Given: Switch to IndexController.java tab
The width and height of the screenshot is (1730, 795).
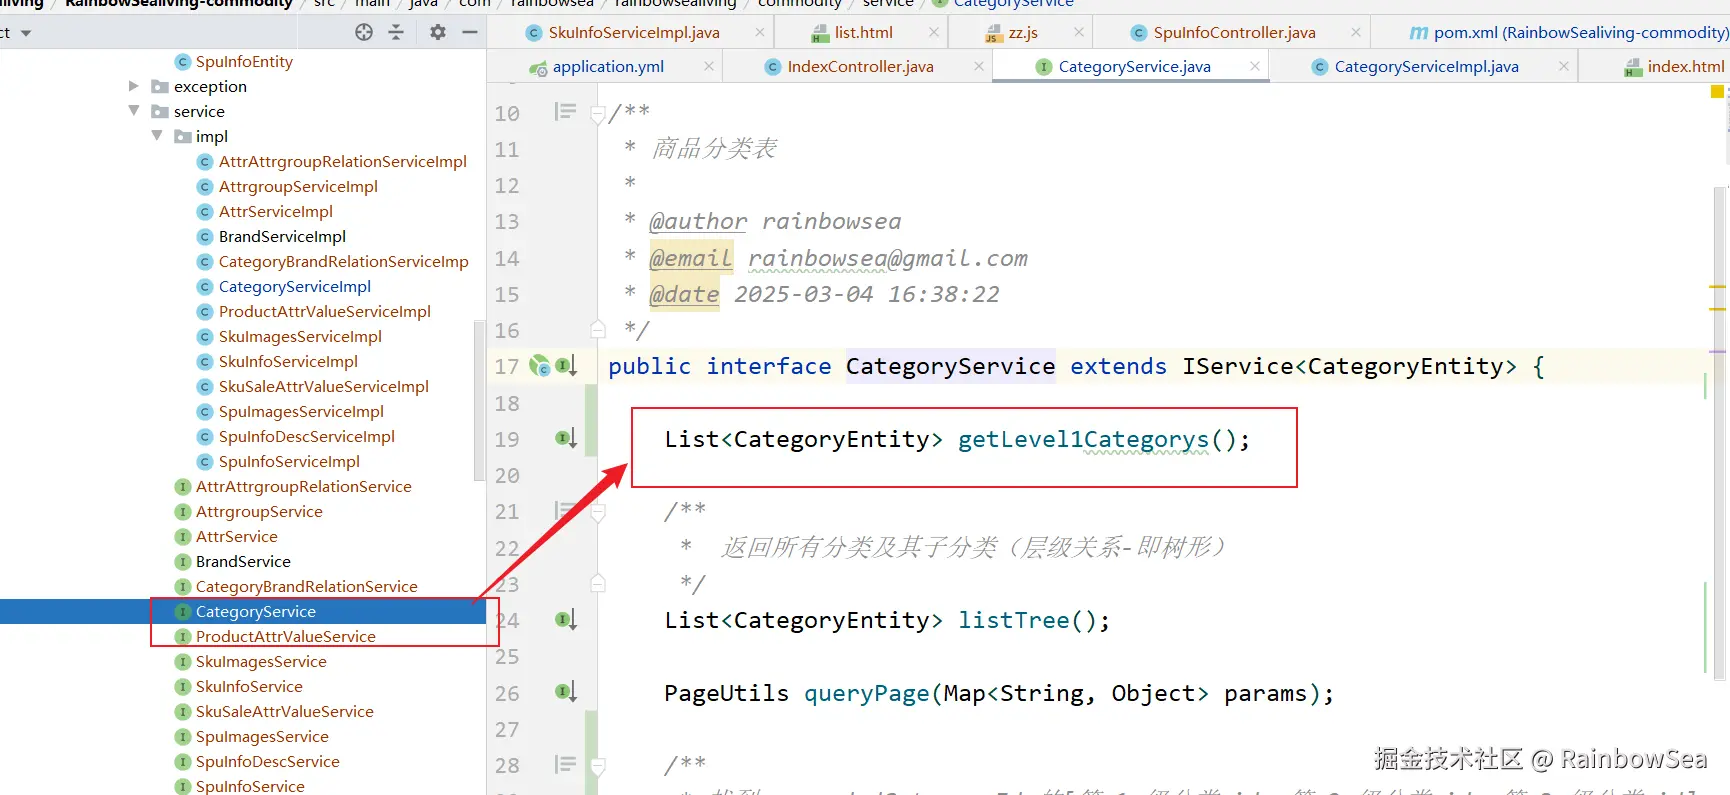Looking at the screenshot, I should pos(860,66).
